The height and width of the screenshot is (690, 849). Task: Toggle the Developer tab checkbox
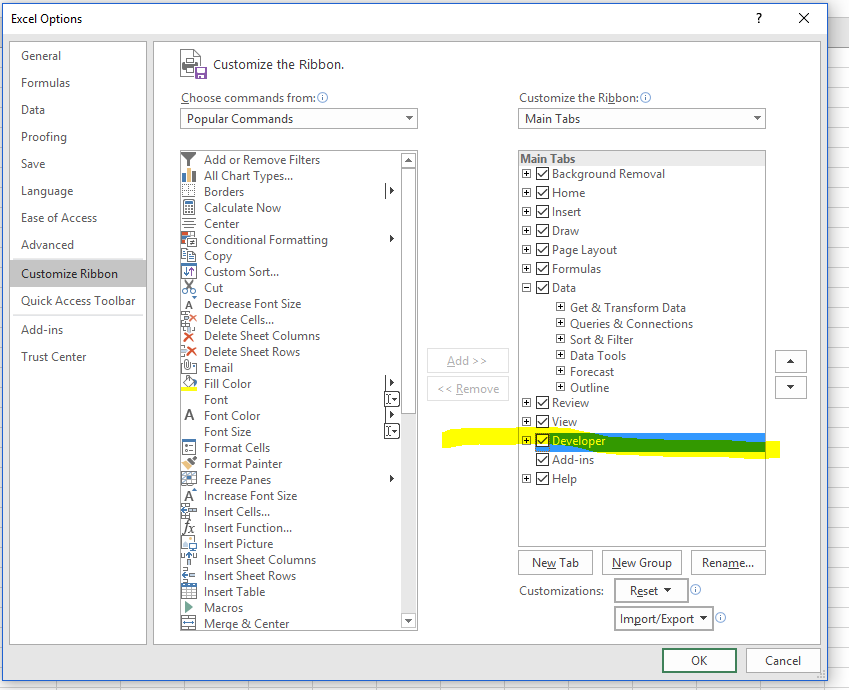543,440
